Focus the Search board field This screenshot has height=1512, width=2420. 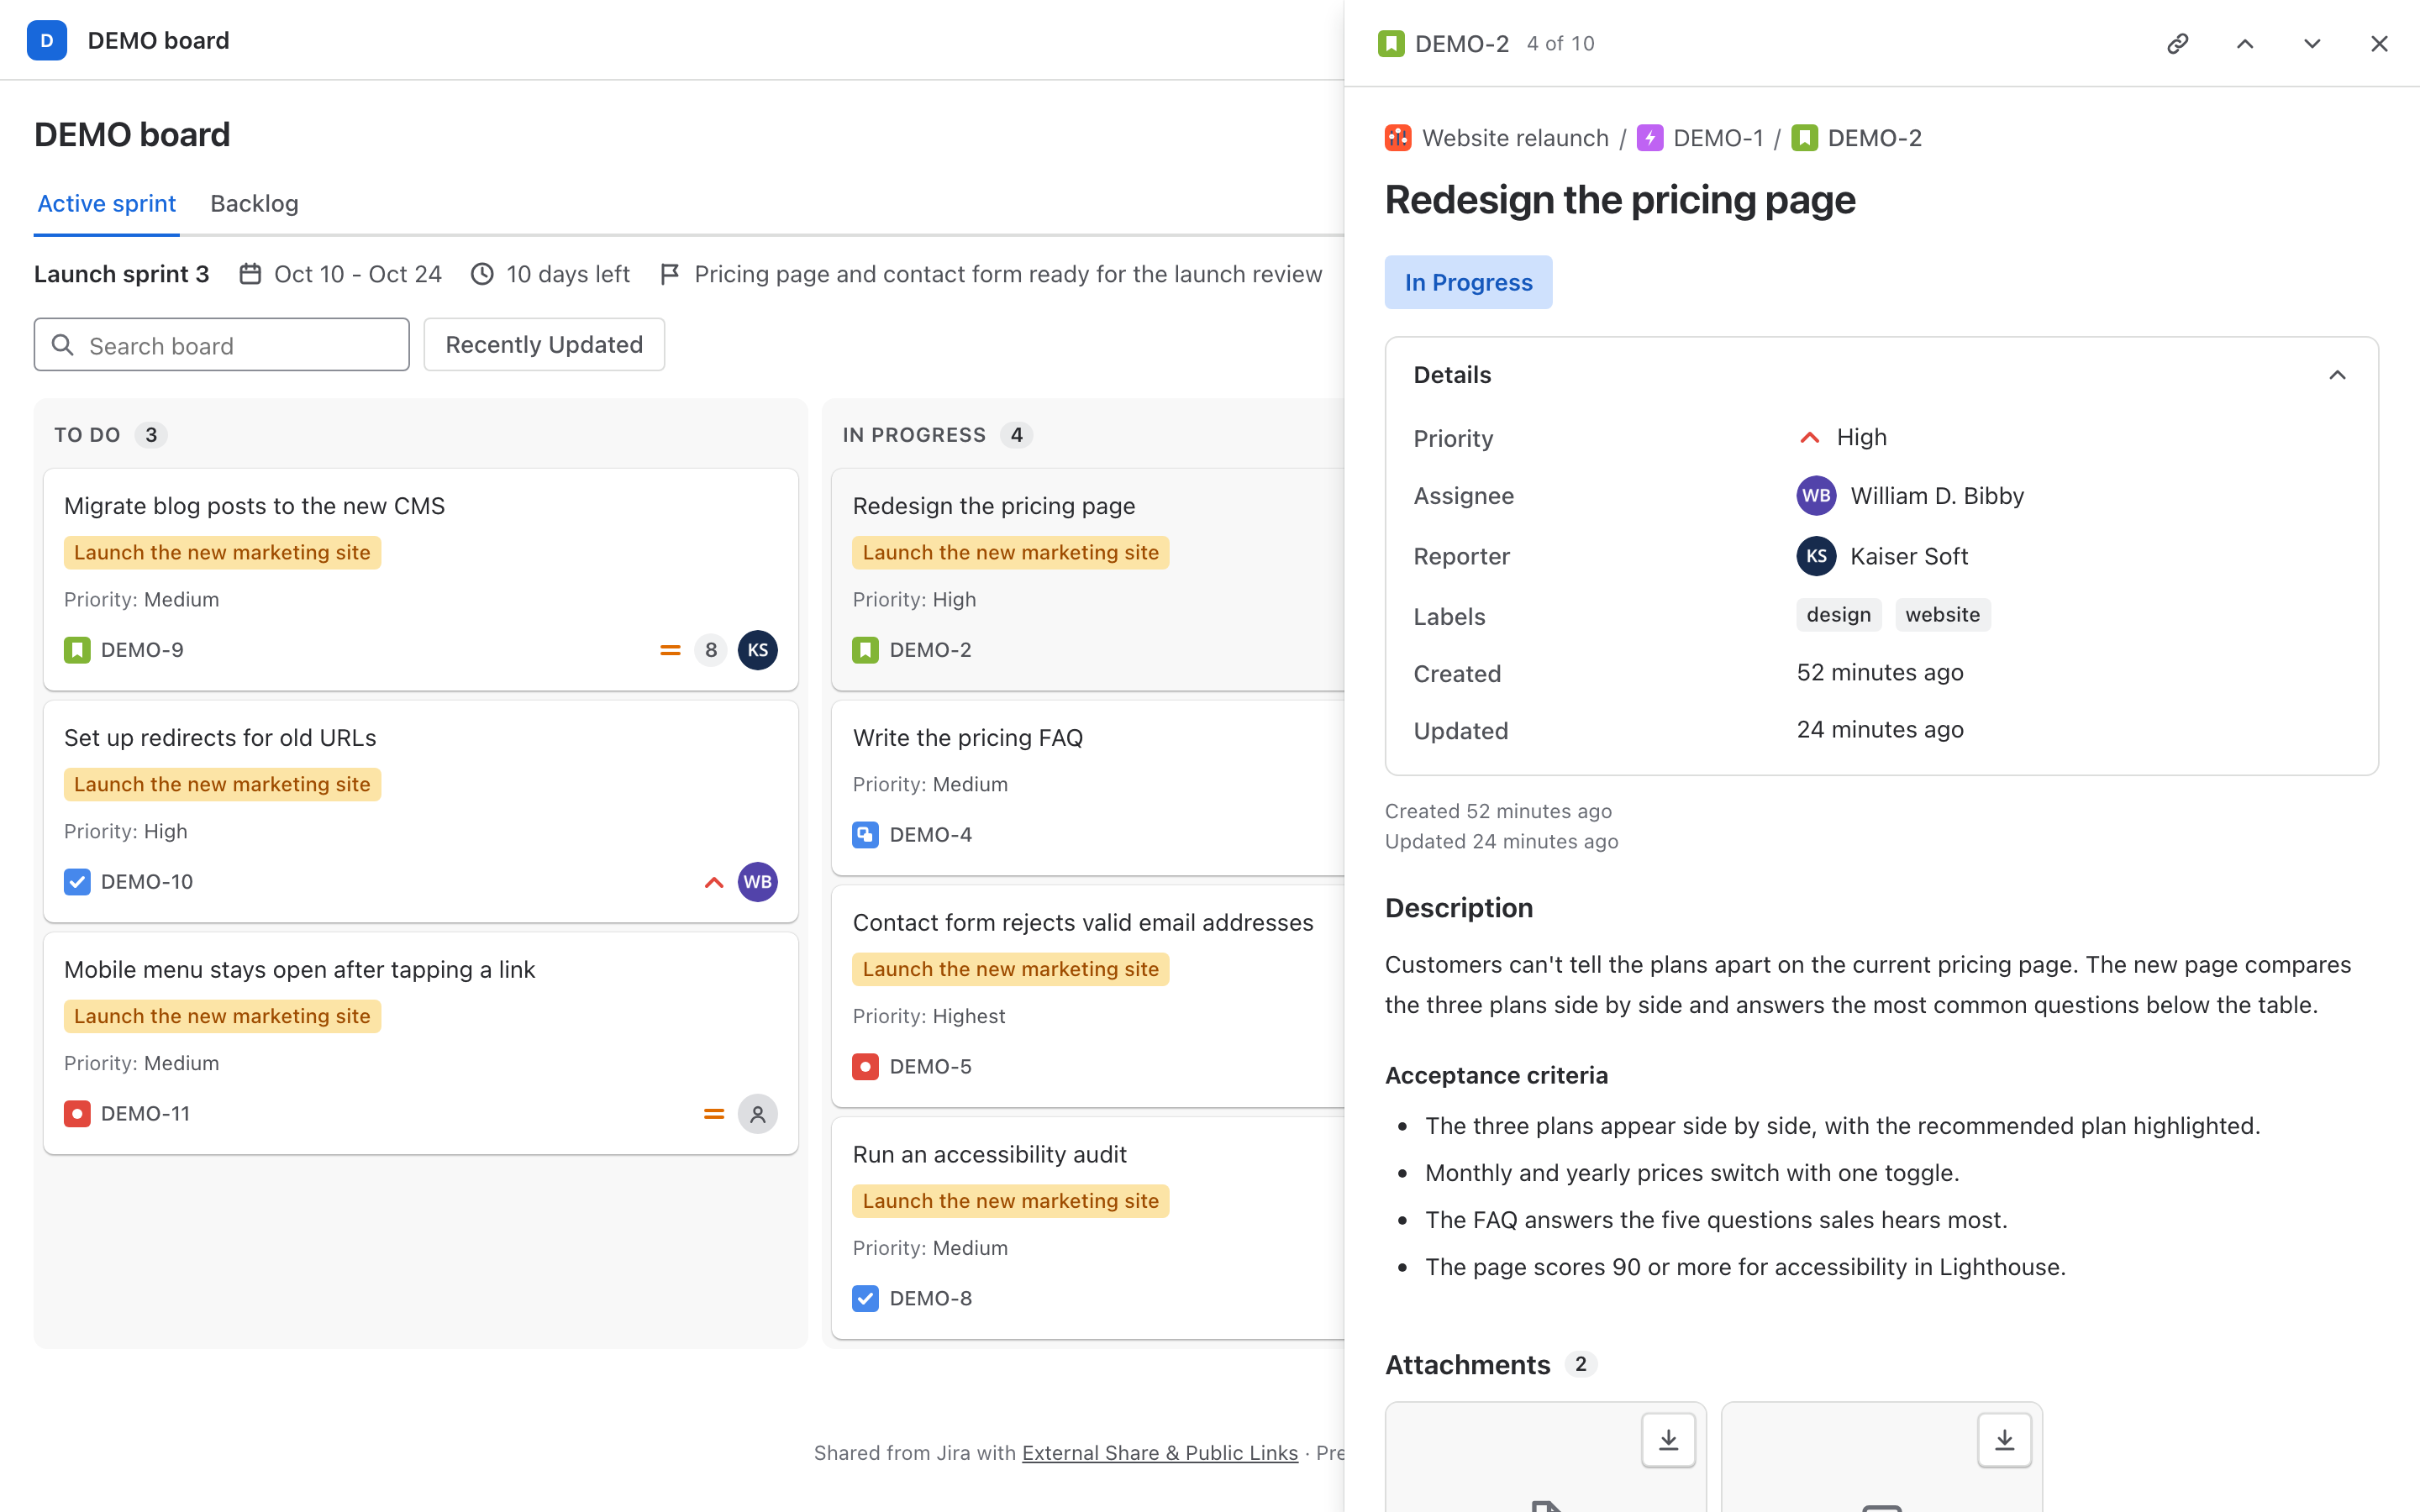click(222, 345)
